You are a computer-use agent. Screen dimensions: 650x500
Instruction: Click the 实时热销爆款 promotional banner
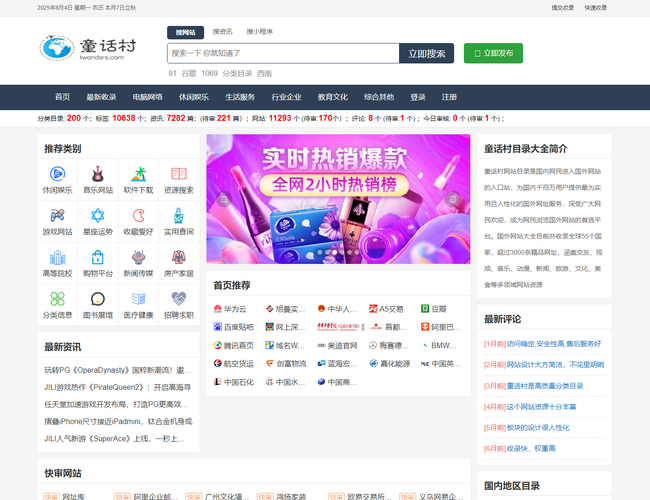point(338,199)
